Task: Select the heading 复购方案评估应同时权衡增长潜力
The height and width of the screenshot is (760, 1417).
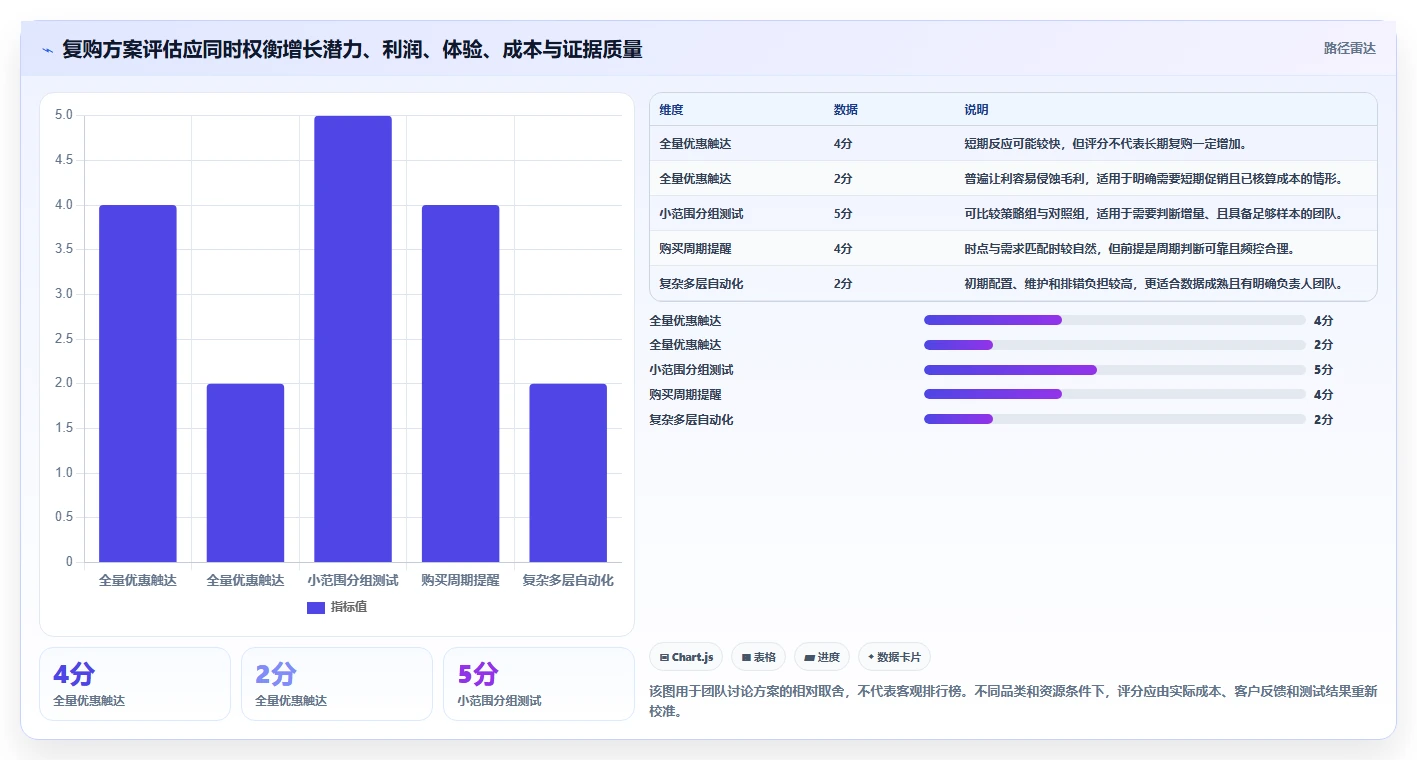Action: (352, 49)
